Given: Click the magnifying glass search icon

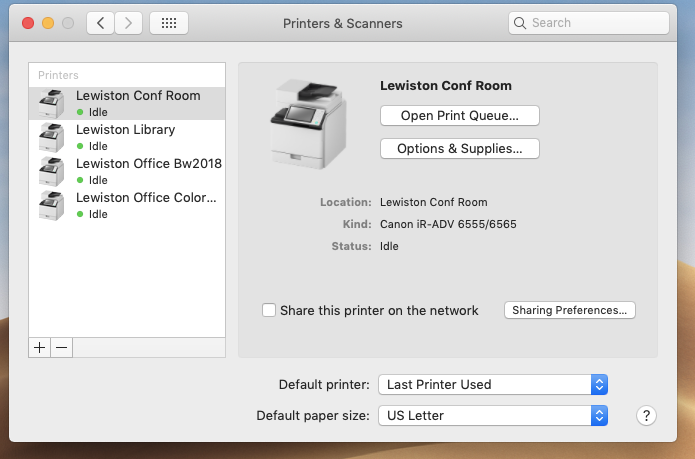Looking at the screenshot, I should pyautogui.click(x=519, y=23).
